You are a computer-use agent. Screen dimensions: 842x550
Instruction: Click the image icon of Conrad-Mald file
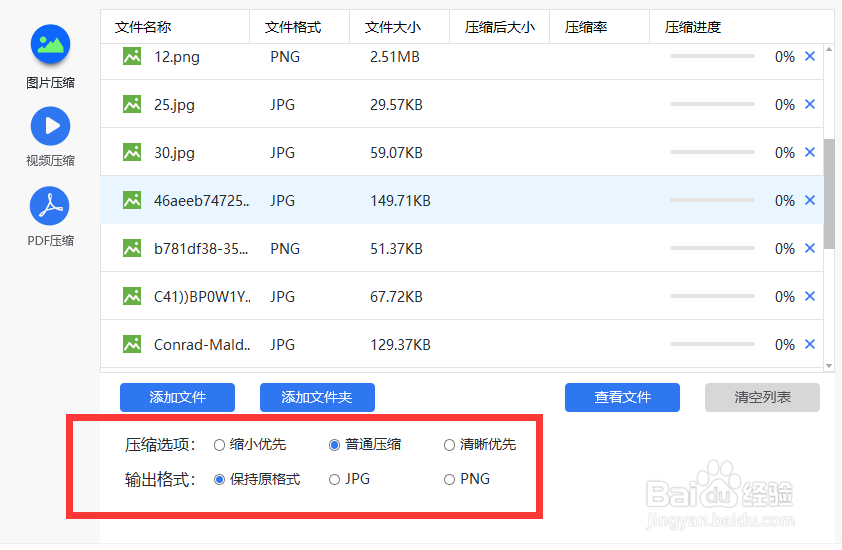132,344
